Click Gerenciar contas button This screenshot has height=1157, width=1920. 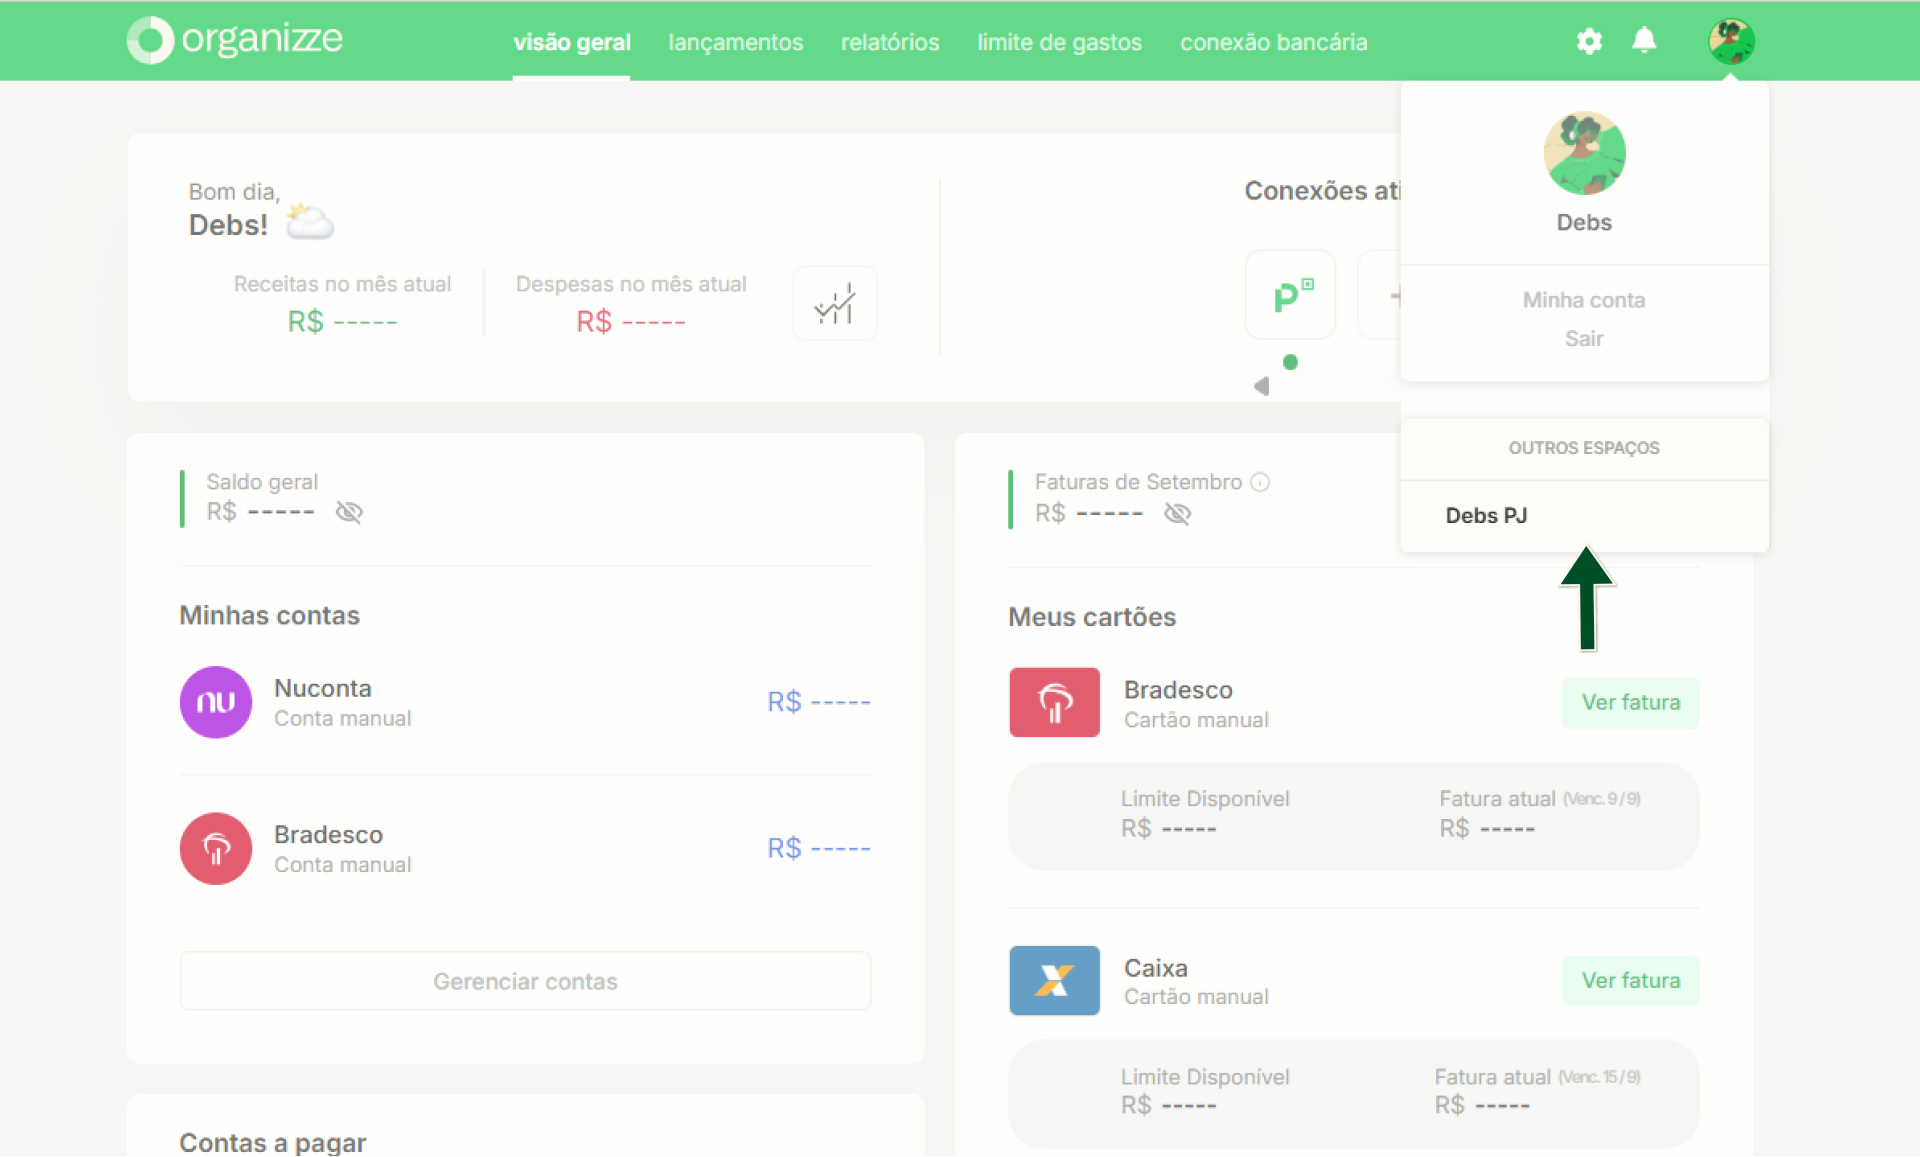pyautogui.click(x=525, y=981)
